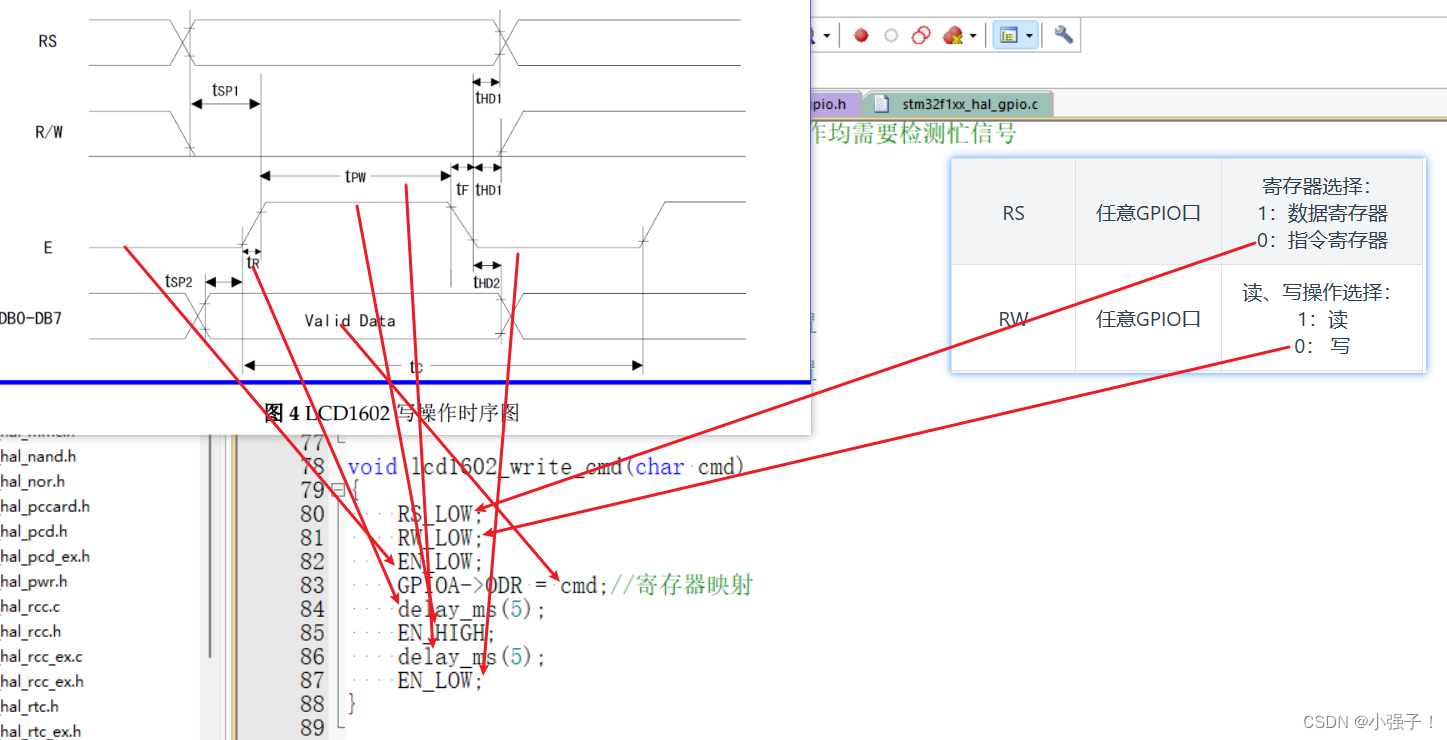Toggle the insert/remove breakpoint red dot
This screenshot has width=1447, height=740.
click(861, 36)
